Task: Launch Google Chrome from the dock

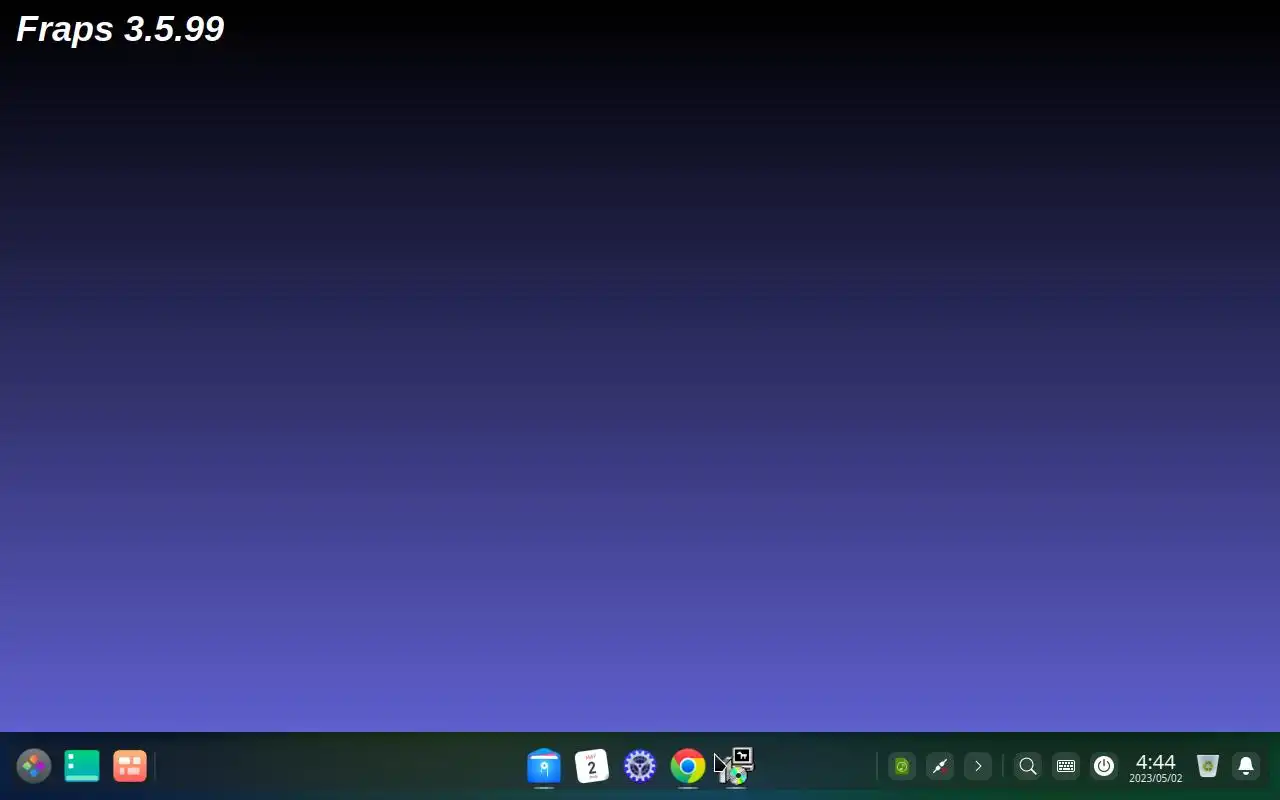Action: 688,766
